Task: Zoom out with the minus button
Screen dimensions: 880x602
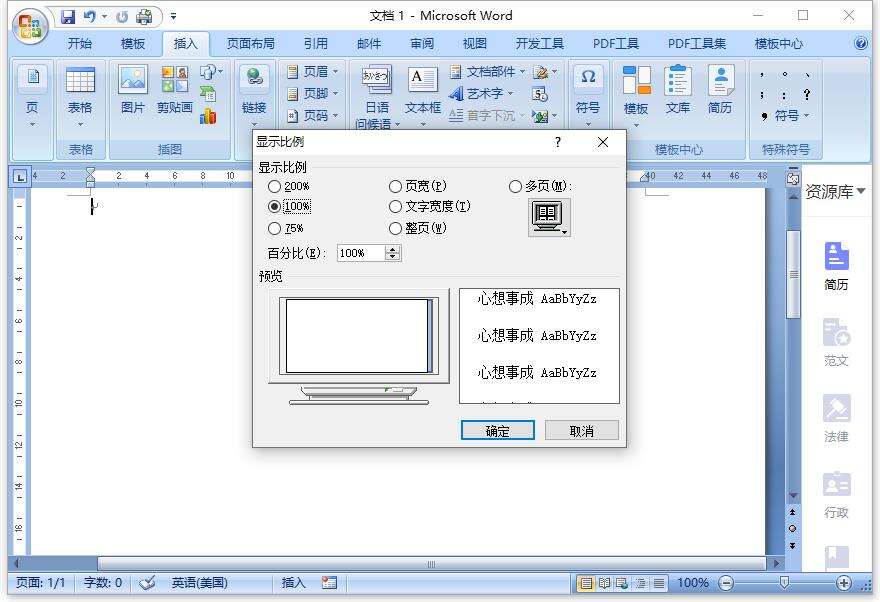Action: point(726,583)
